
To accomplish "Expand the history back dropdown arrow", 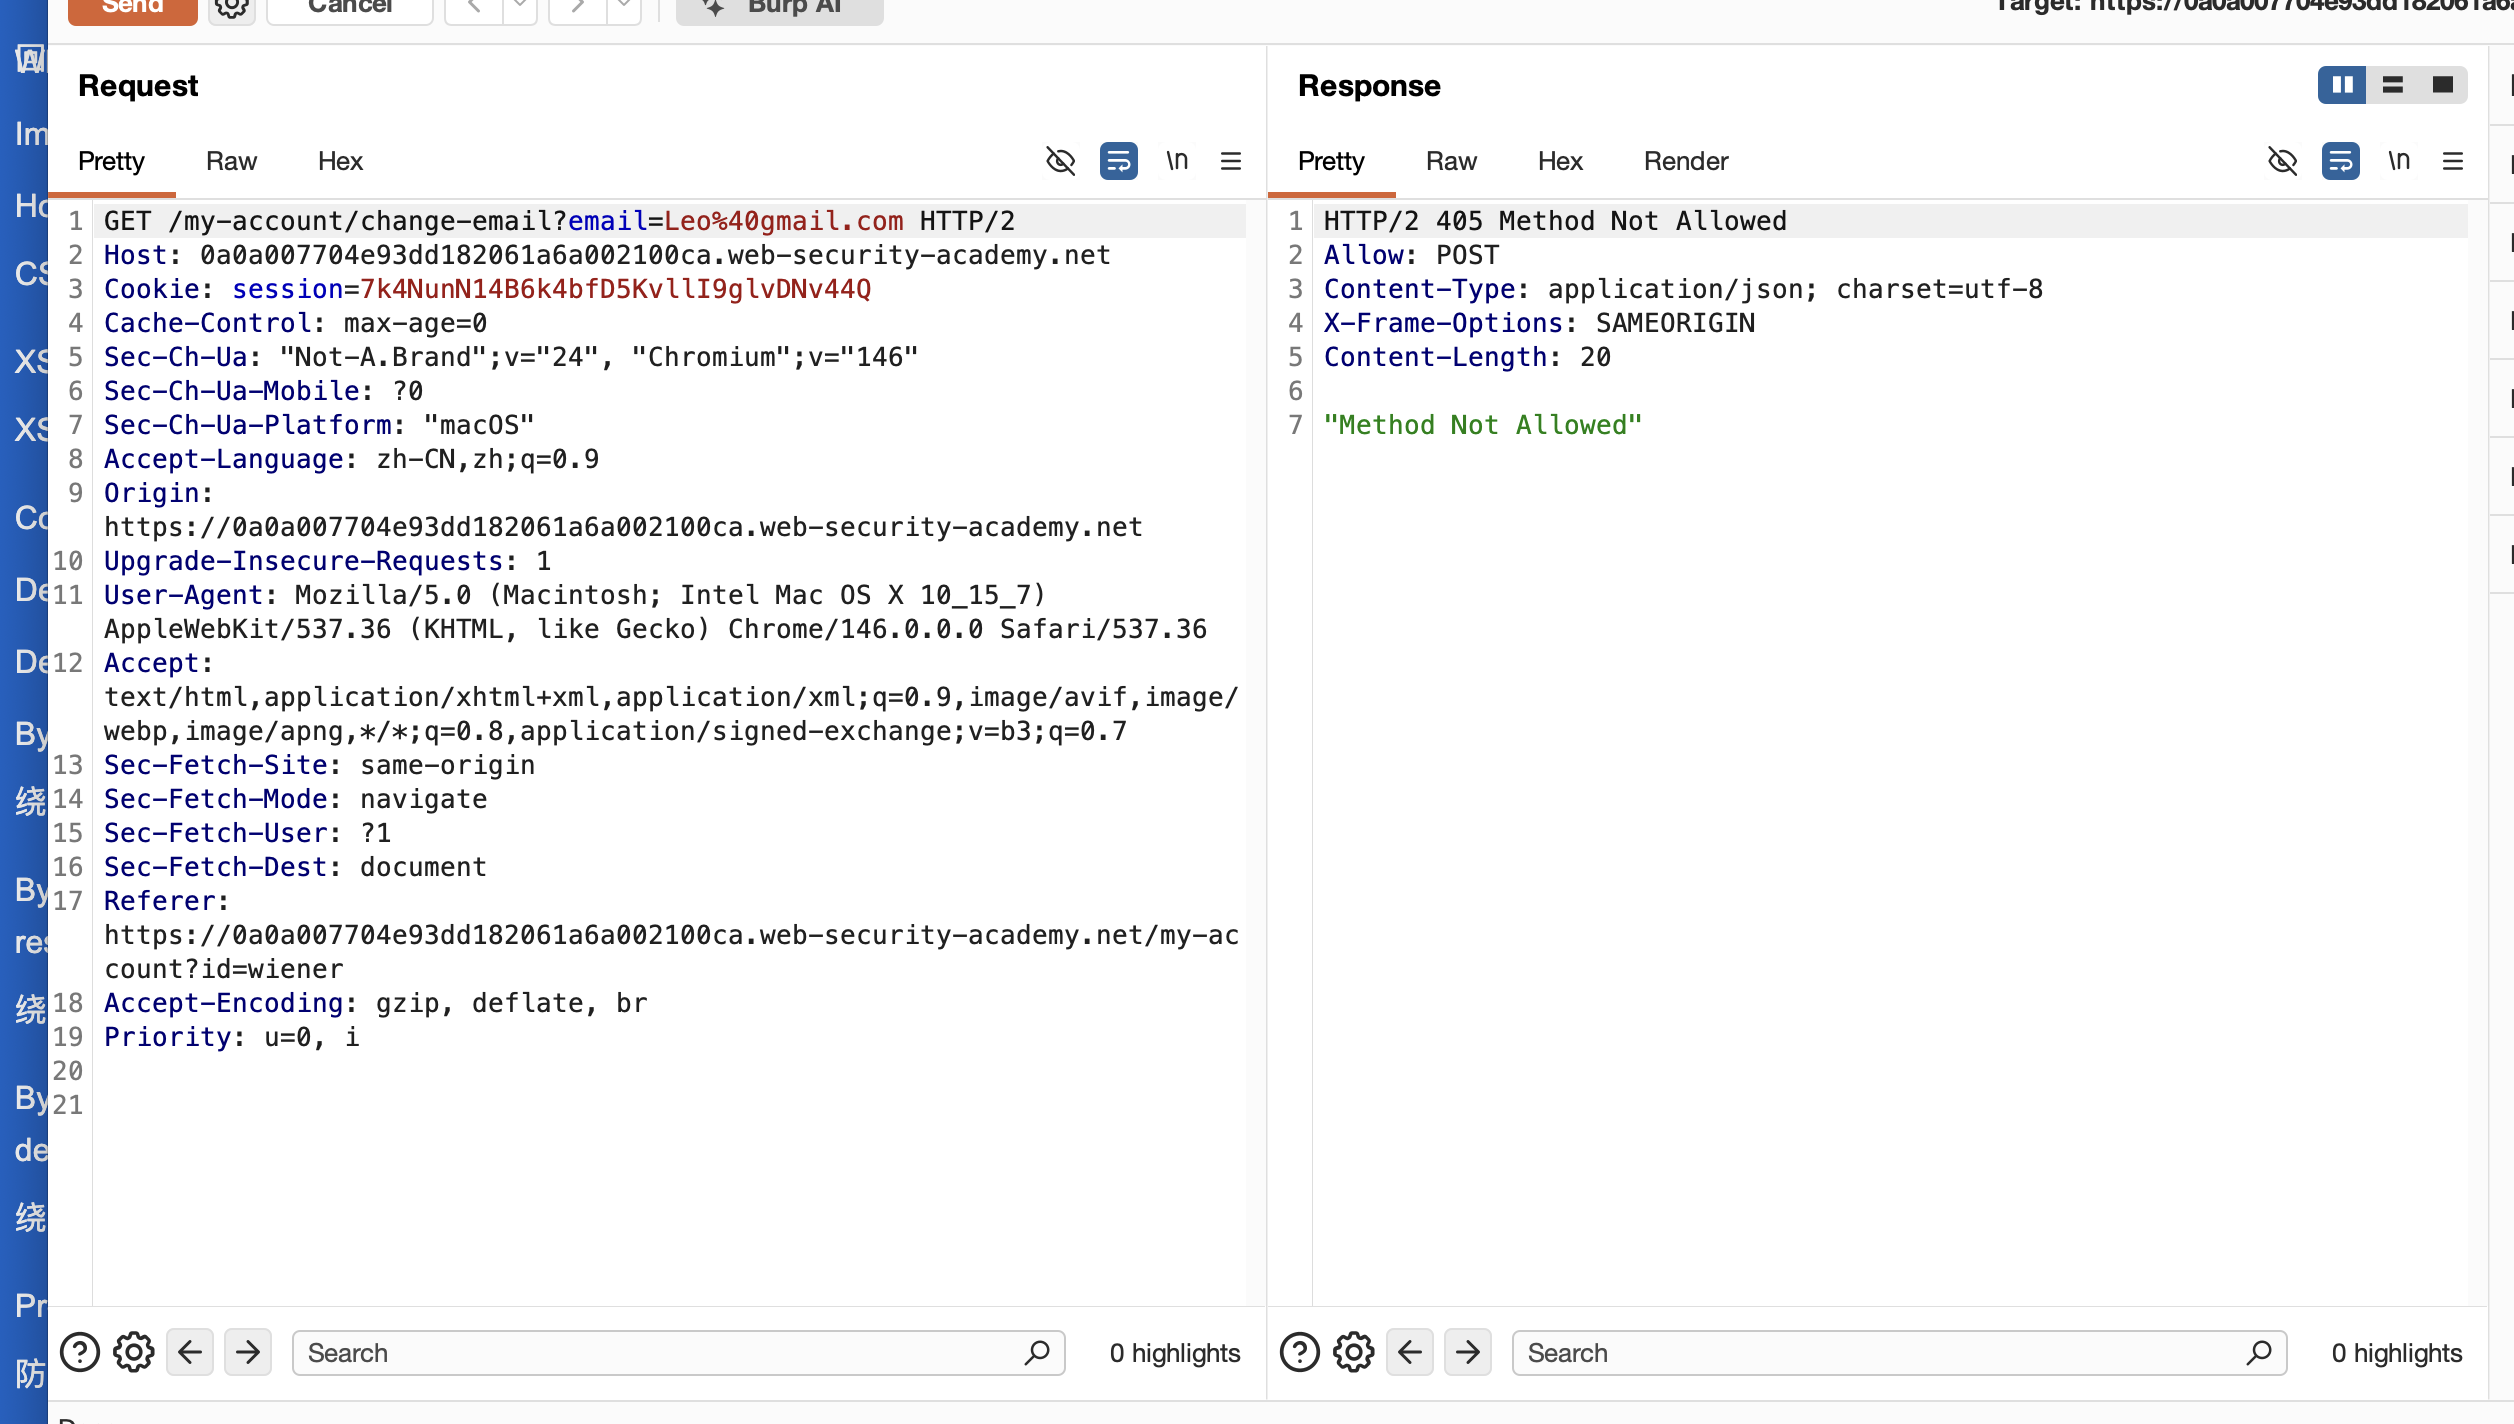I will [x=519, y=8].
